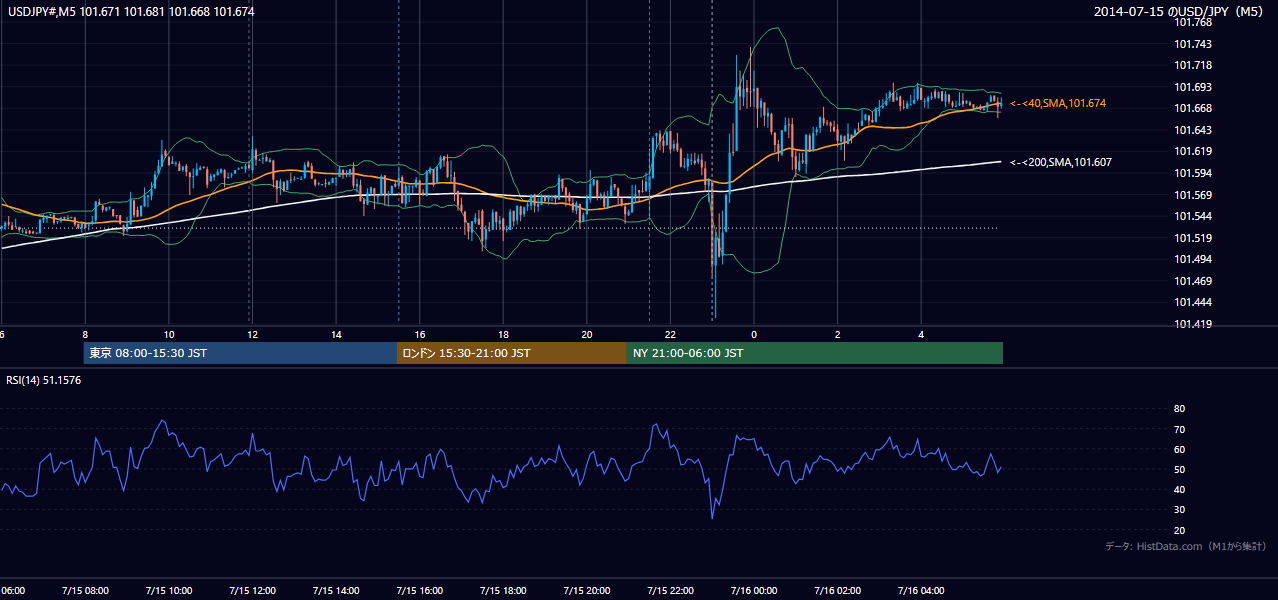The width and height of the screenshot is (1278, 600).
Task: Click the 7/15 08:00 bottom time label
Action: point(85,591)
